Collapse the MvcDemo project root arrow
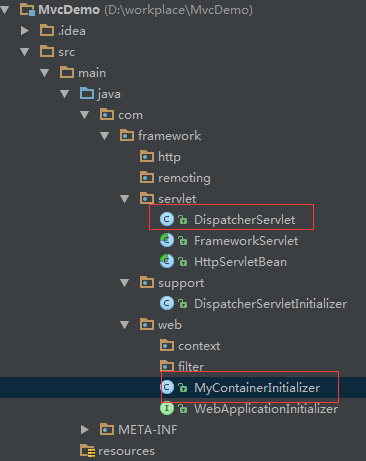 [x=4, y=10]
